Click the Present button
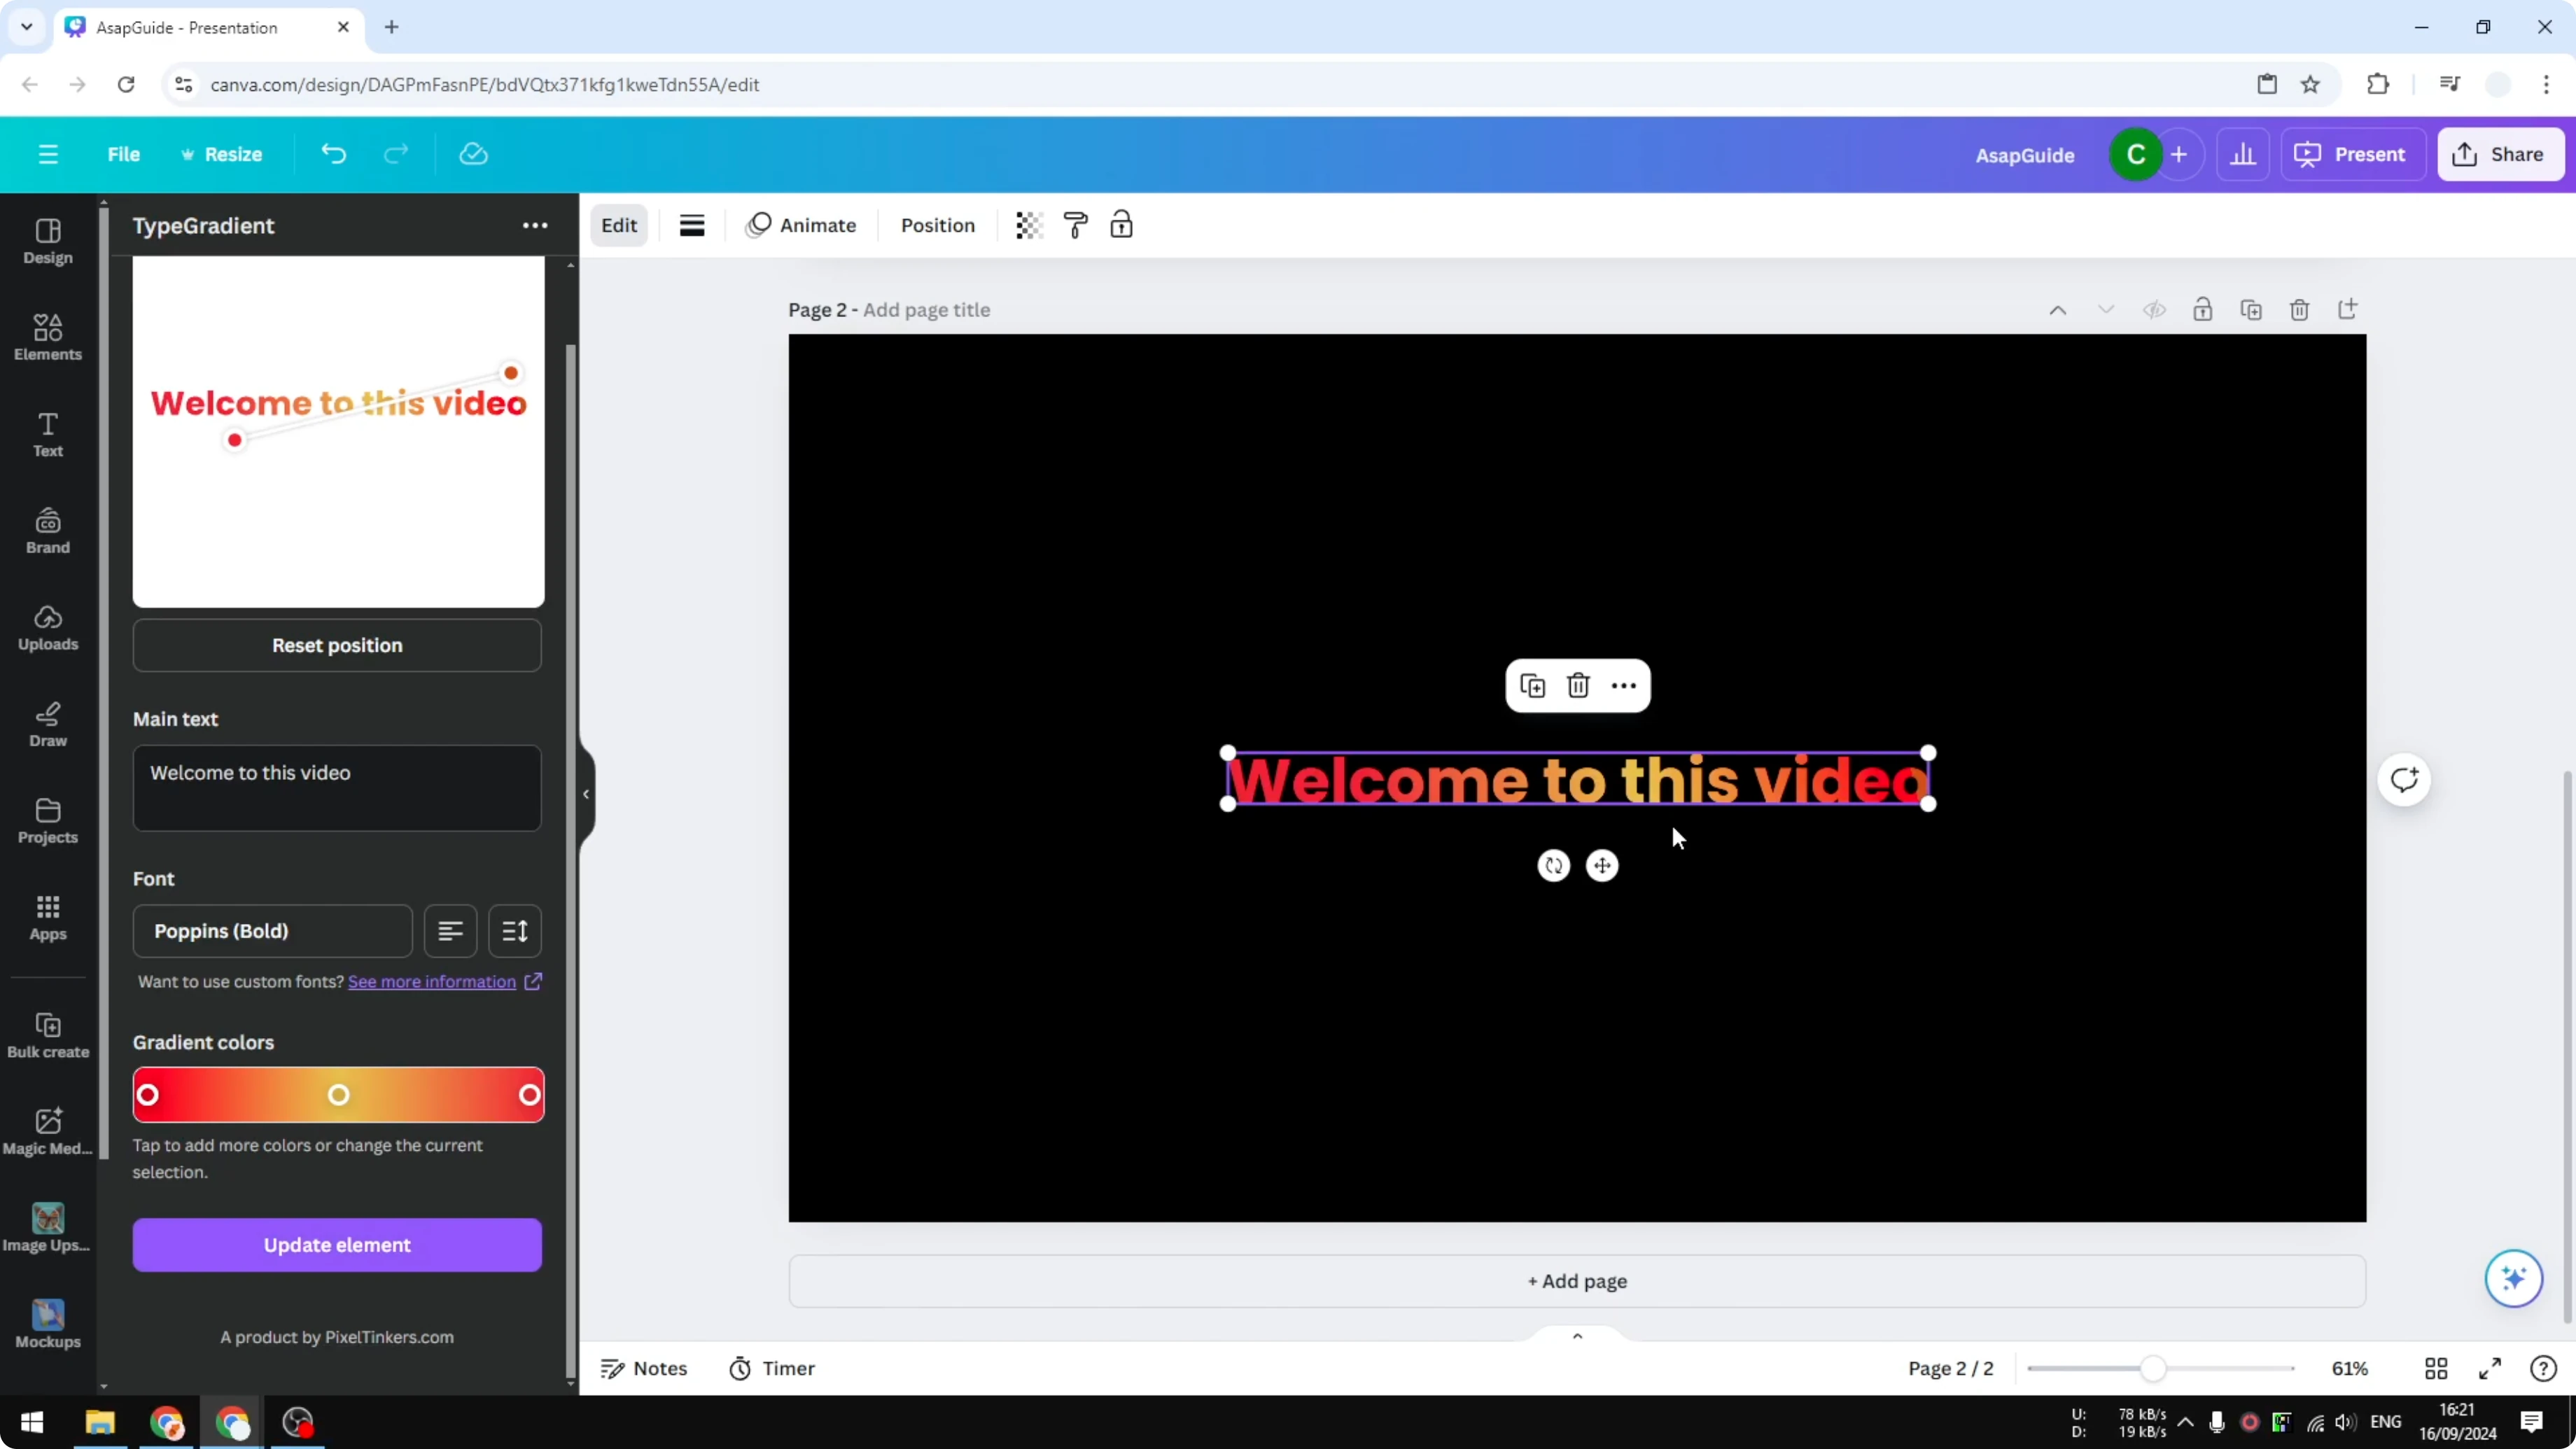This screenshot has width=2576, height=1449. 2352,154
